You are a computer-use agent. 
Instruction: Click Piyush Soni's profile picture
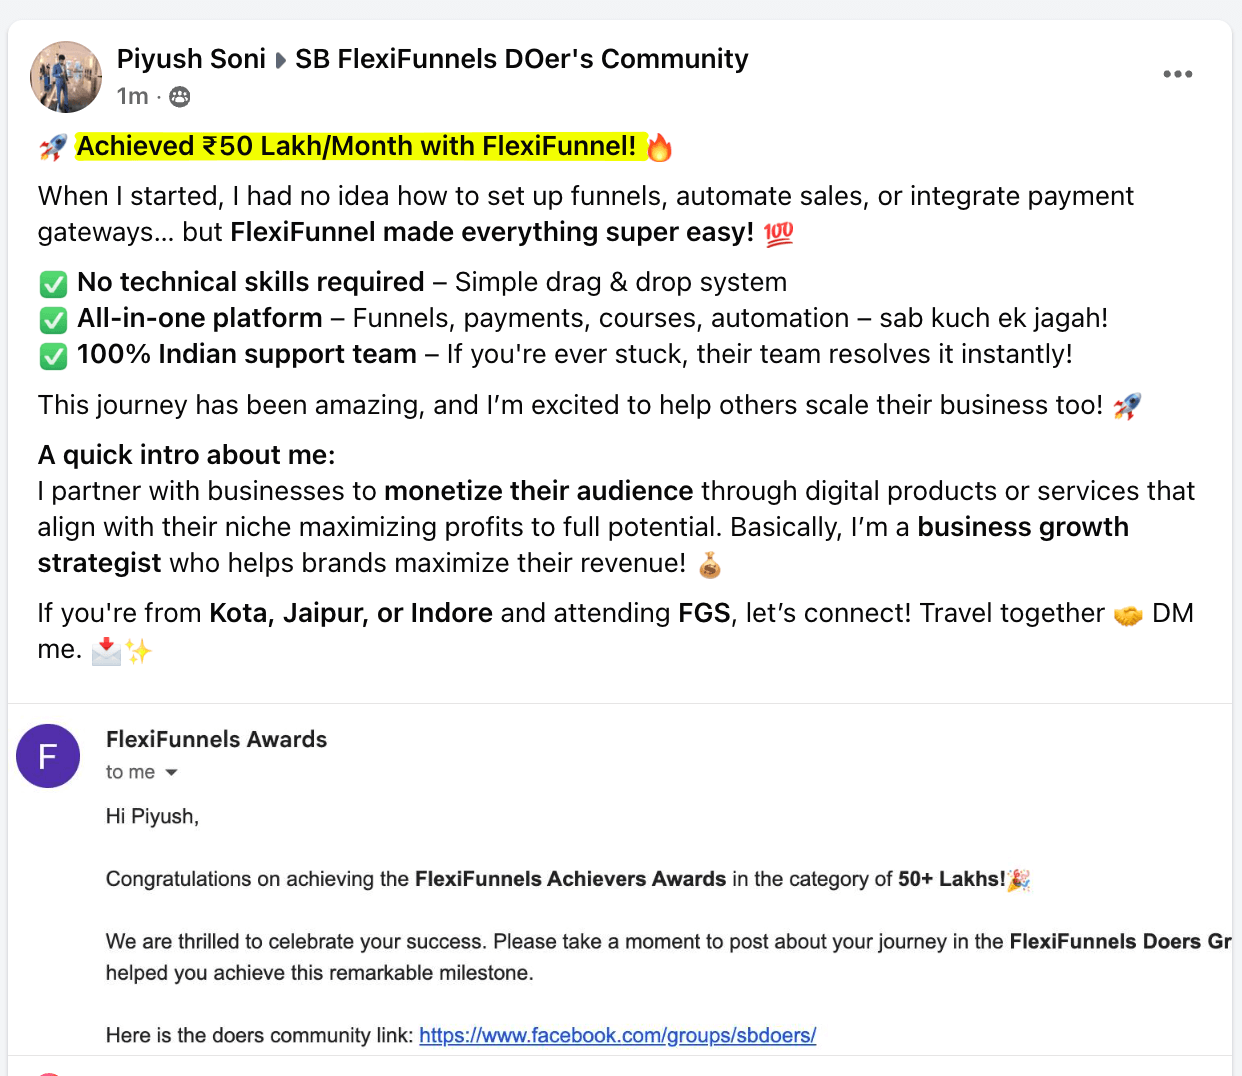66,77
